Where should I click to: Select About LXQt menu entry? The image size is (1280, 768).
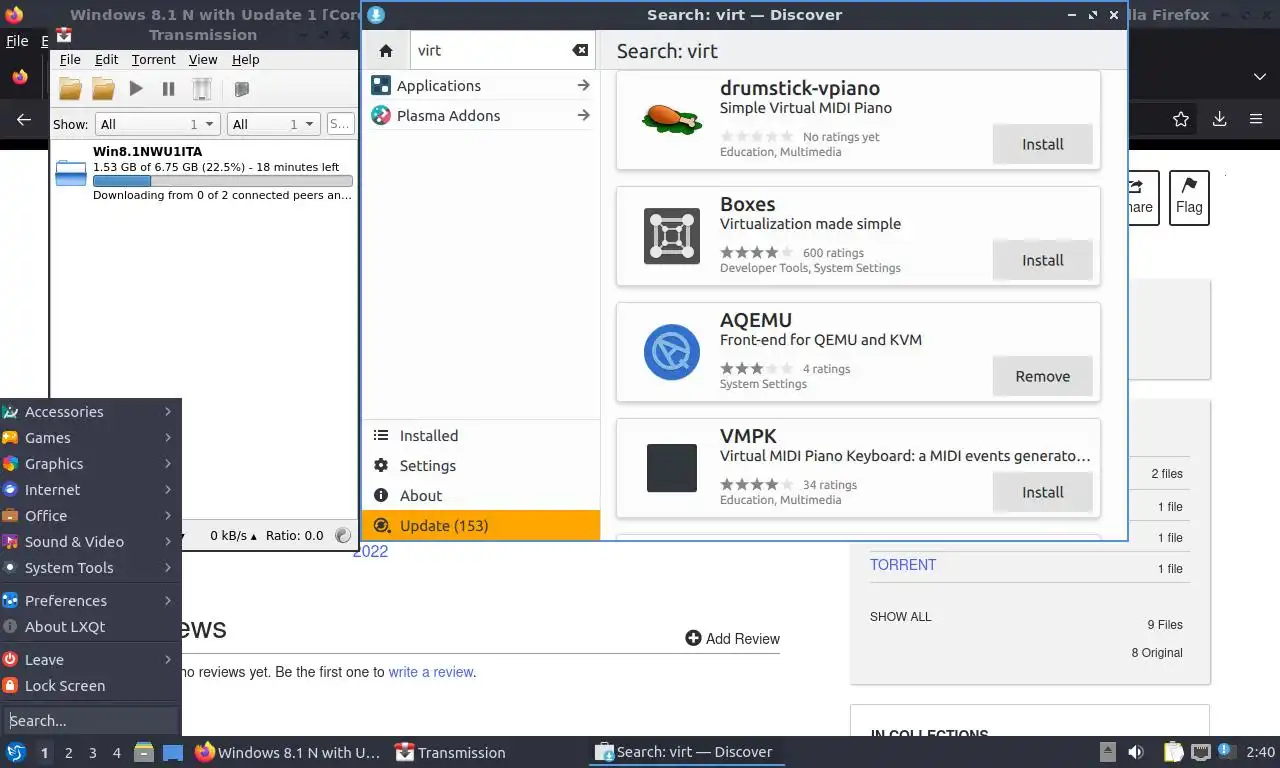tap(90, 627)
